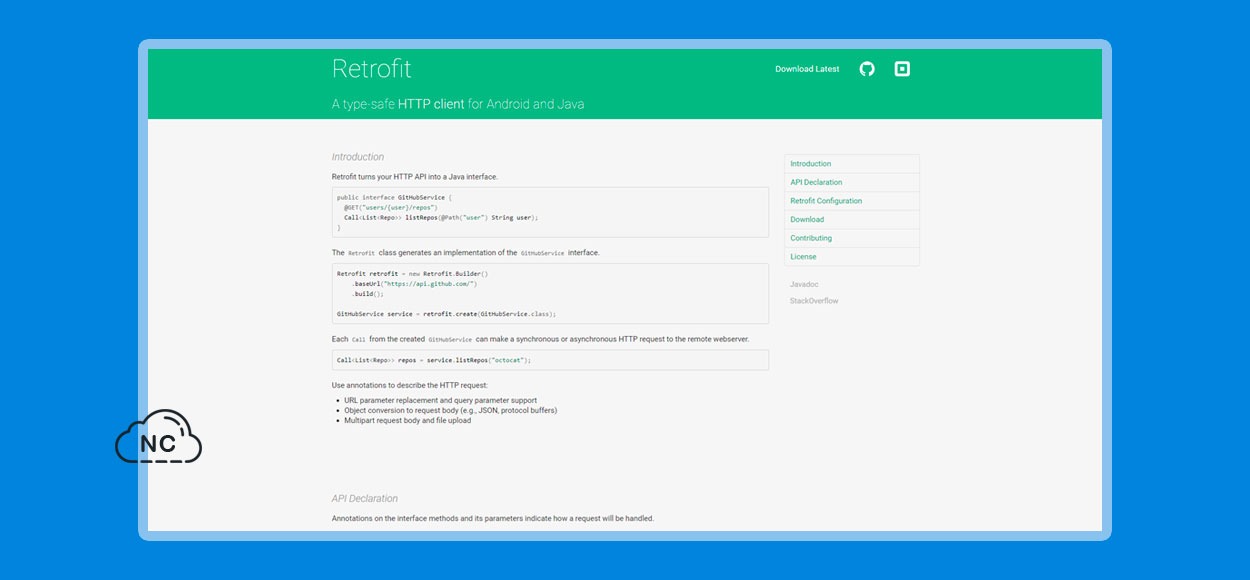The width and height of the screenshot is (1250, 580).
Task: Click the Download Latest link
Action: [807, 69]
